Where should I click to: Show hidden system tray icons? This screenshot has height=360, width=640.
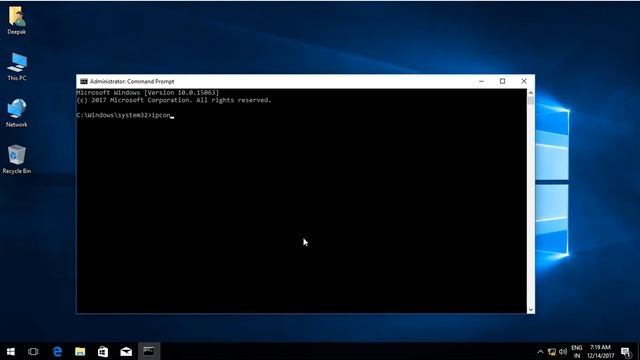540,351
